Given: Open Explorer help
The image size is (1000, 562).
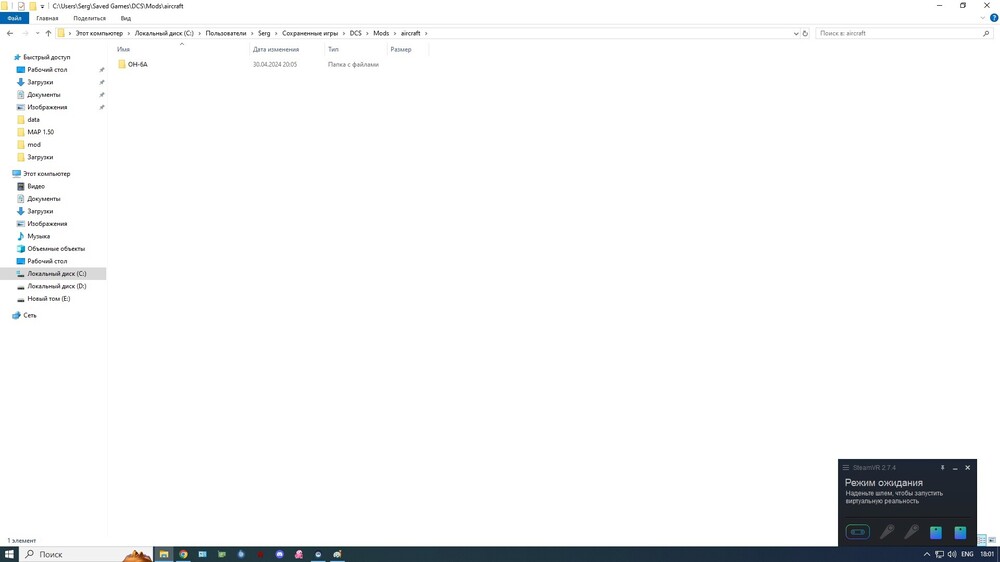Looking at the screenshot, I should point(994,18).
